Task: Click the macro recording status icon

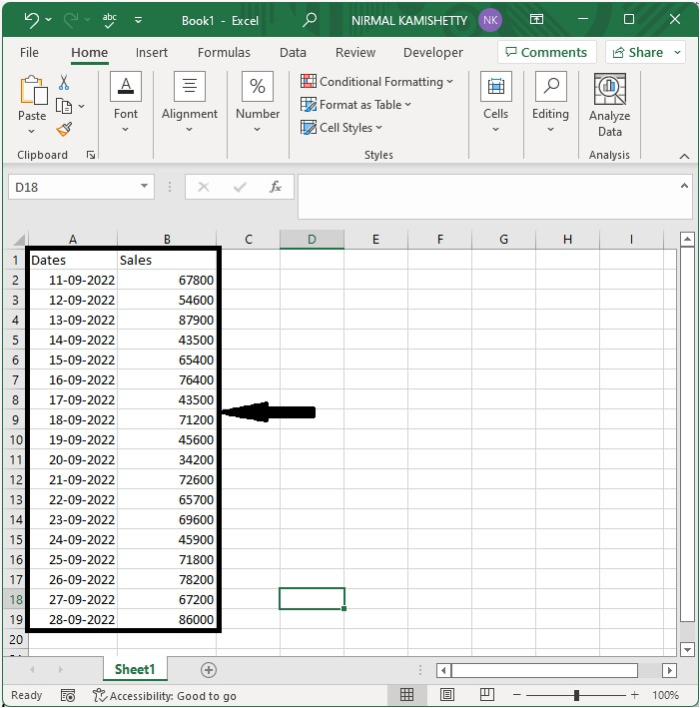Action: click(68, 696)
